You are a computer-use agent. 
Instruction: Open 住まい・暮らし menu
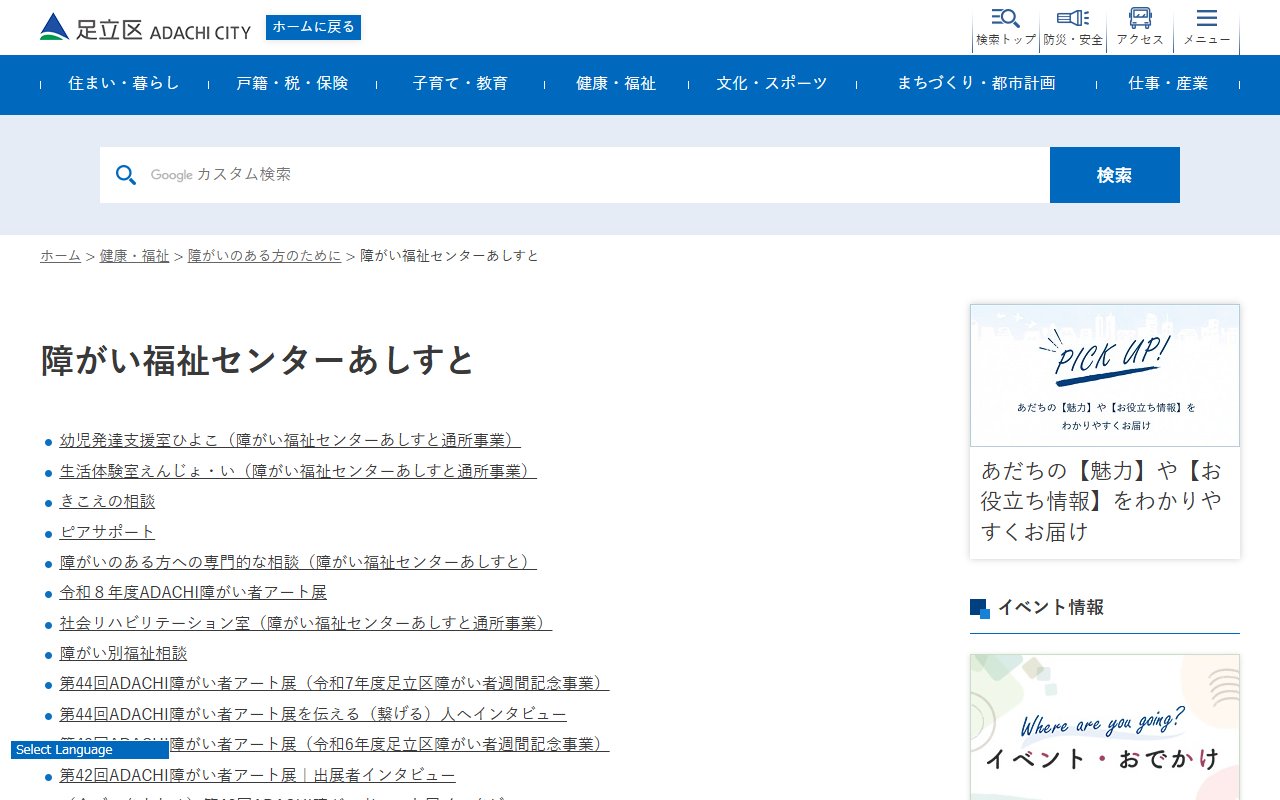click(x=124, y=84)
